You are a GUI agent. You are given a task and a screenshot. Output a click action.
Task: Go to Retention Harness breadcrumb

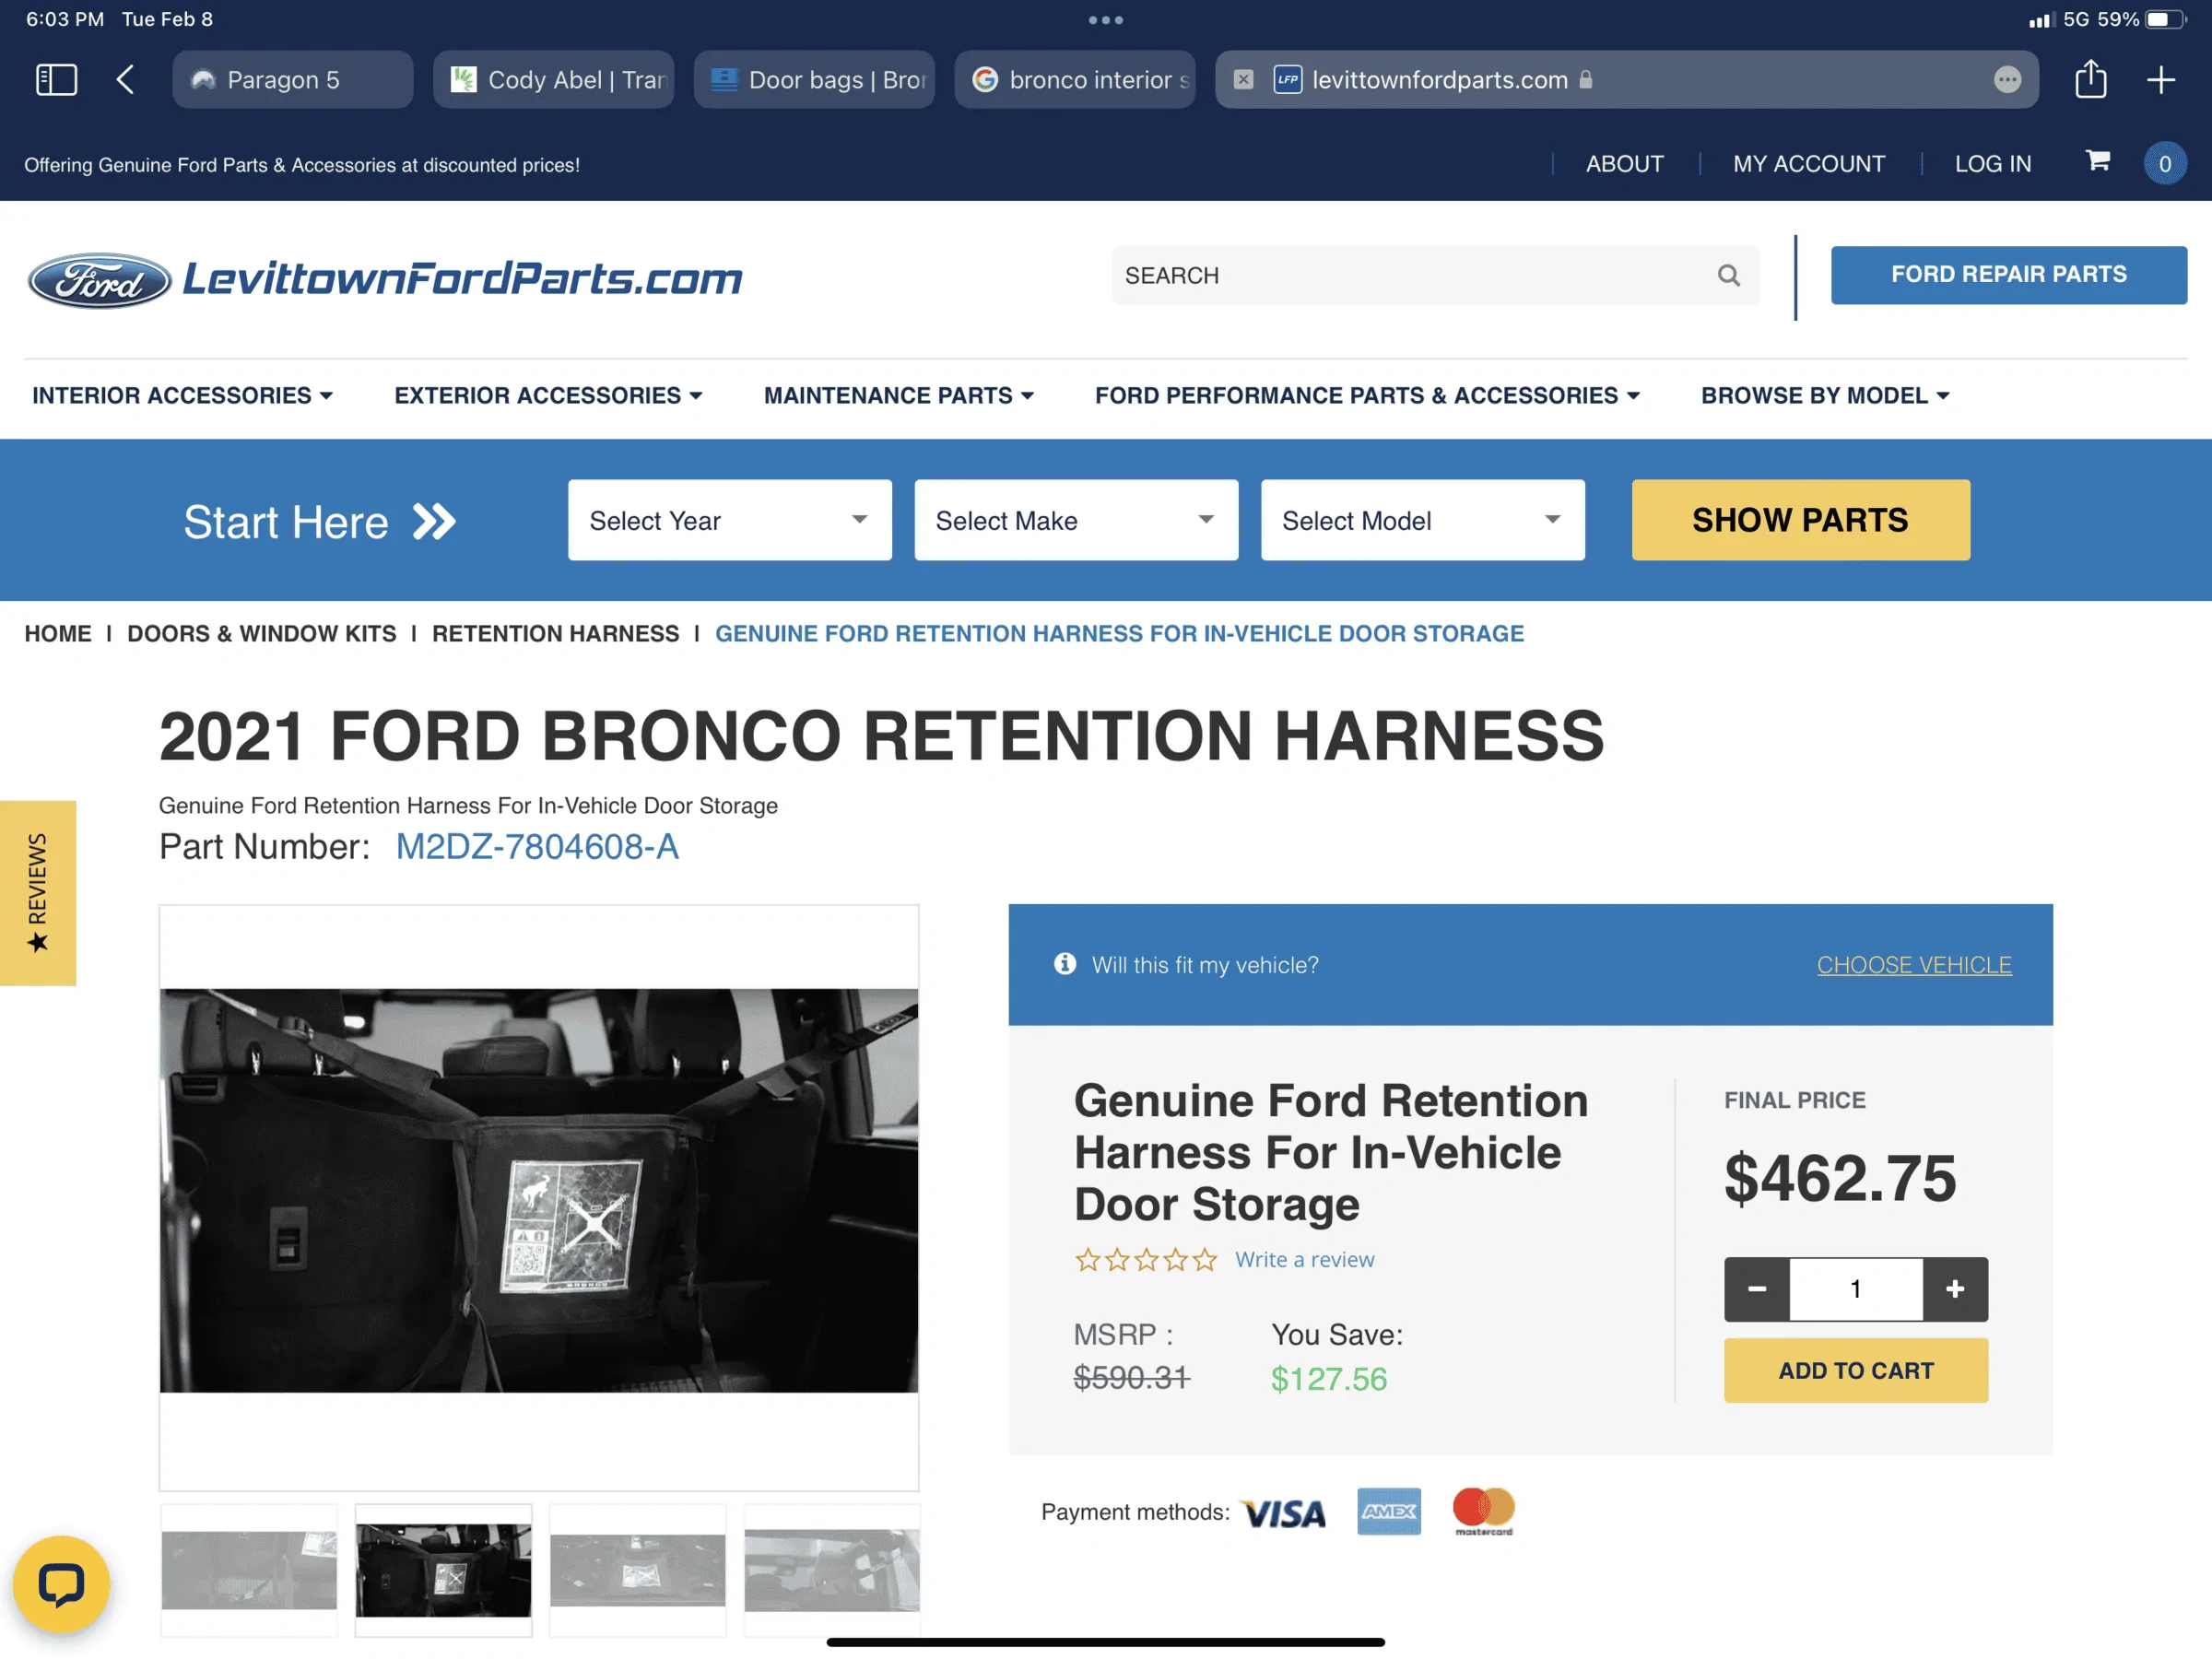coord(555,634)
